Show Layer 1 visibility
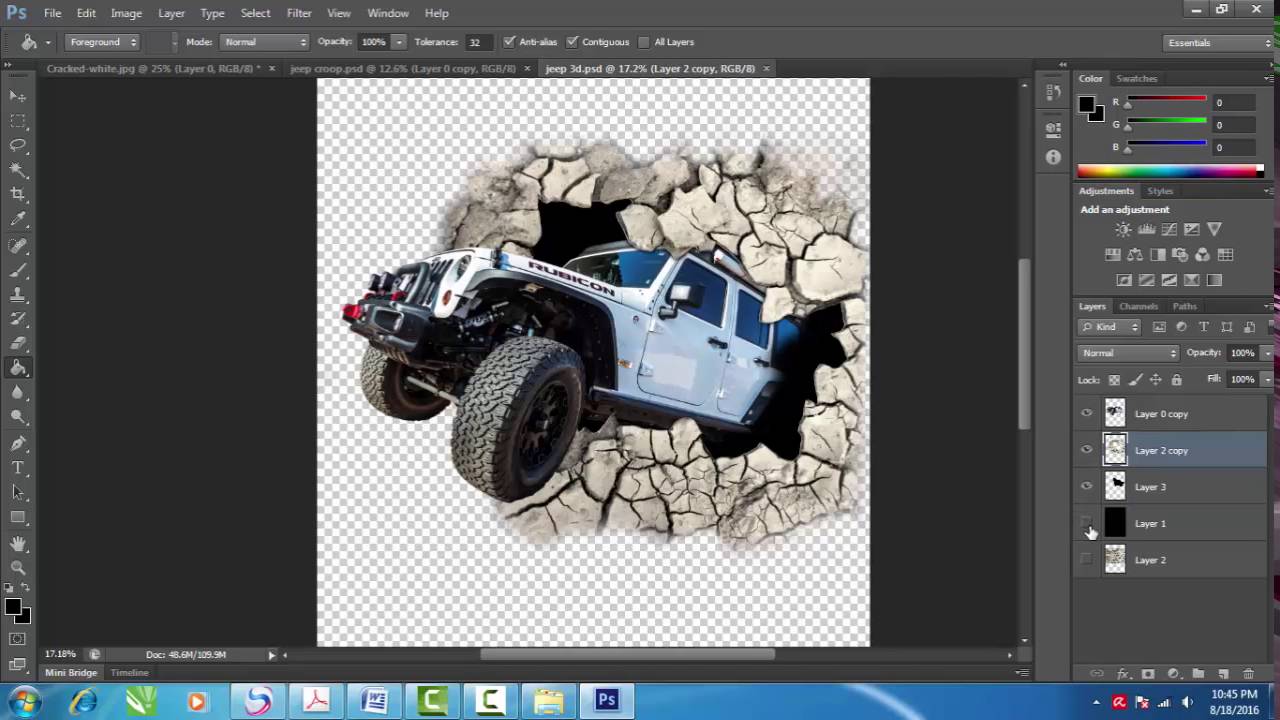The height and width of the screenshot is (720, 1280). (x=1087, y=523)
